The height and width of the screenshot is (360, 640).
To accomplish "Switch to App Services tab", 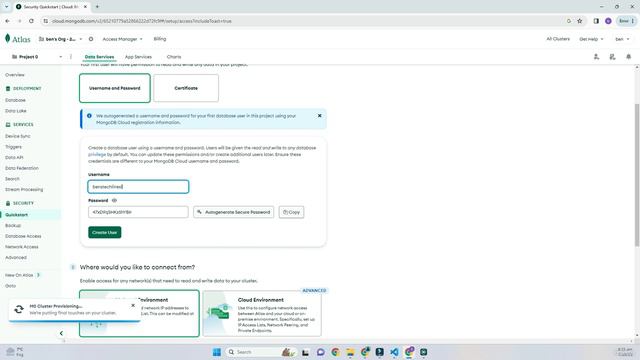I will (138, 57).
